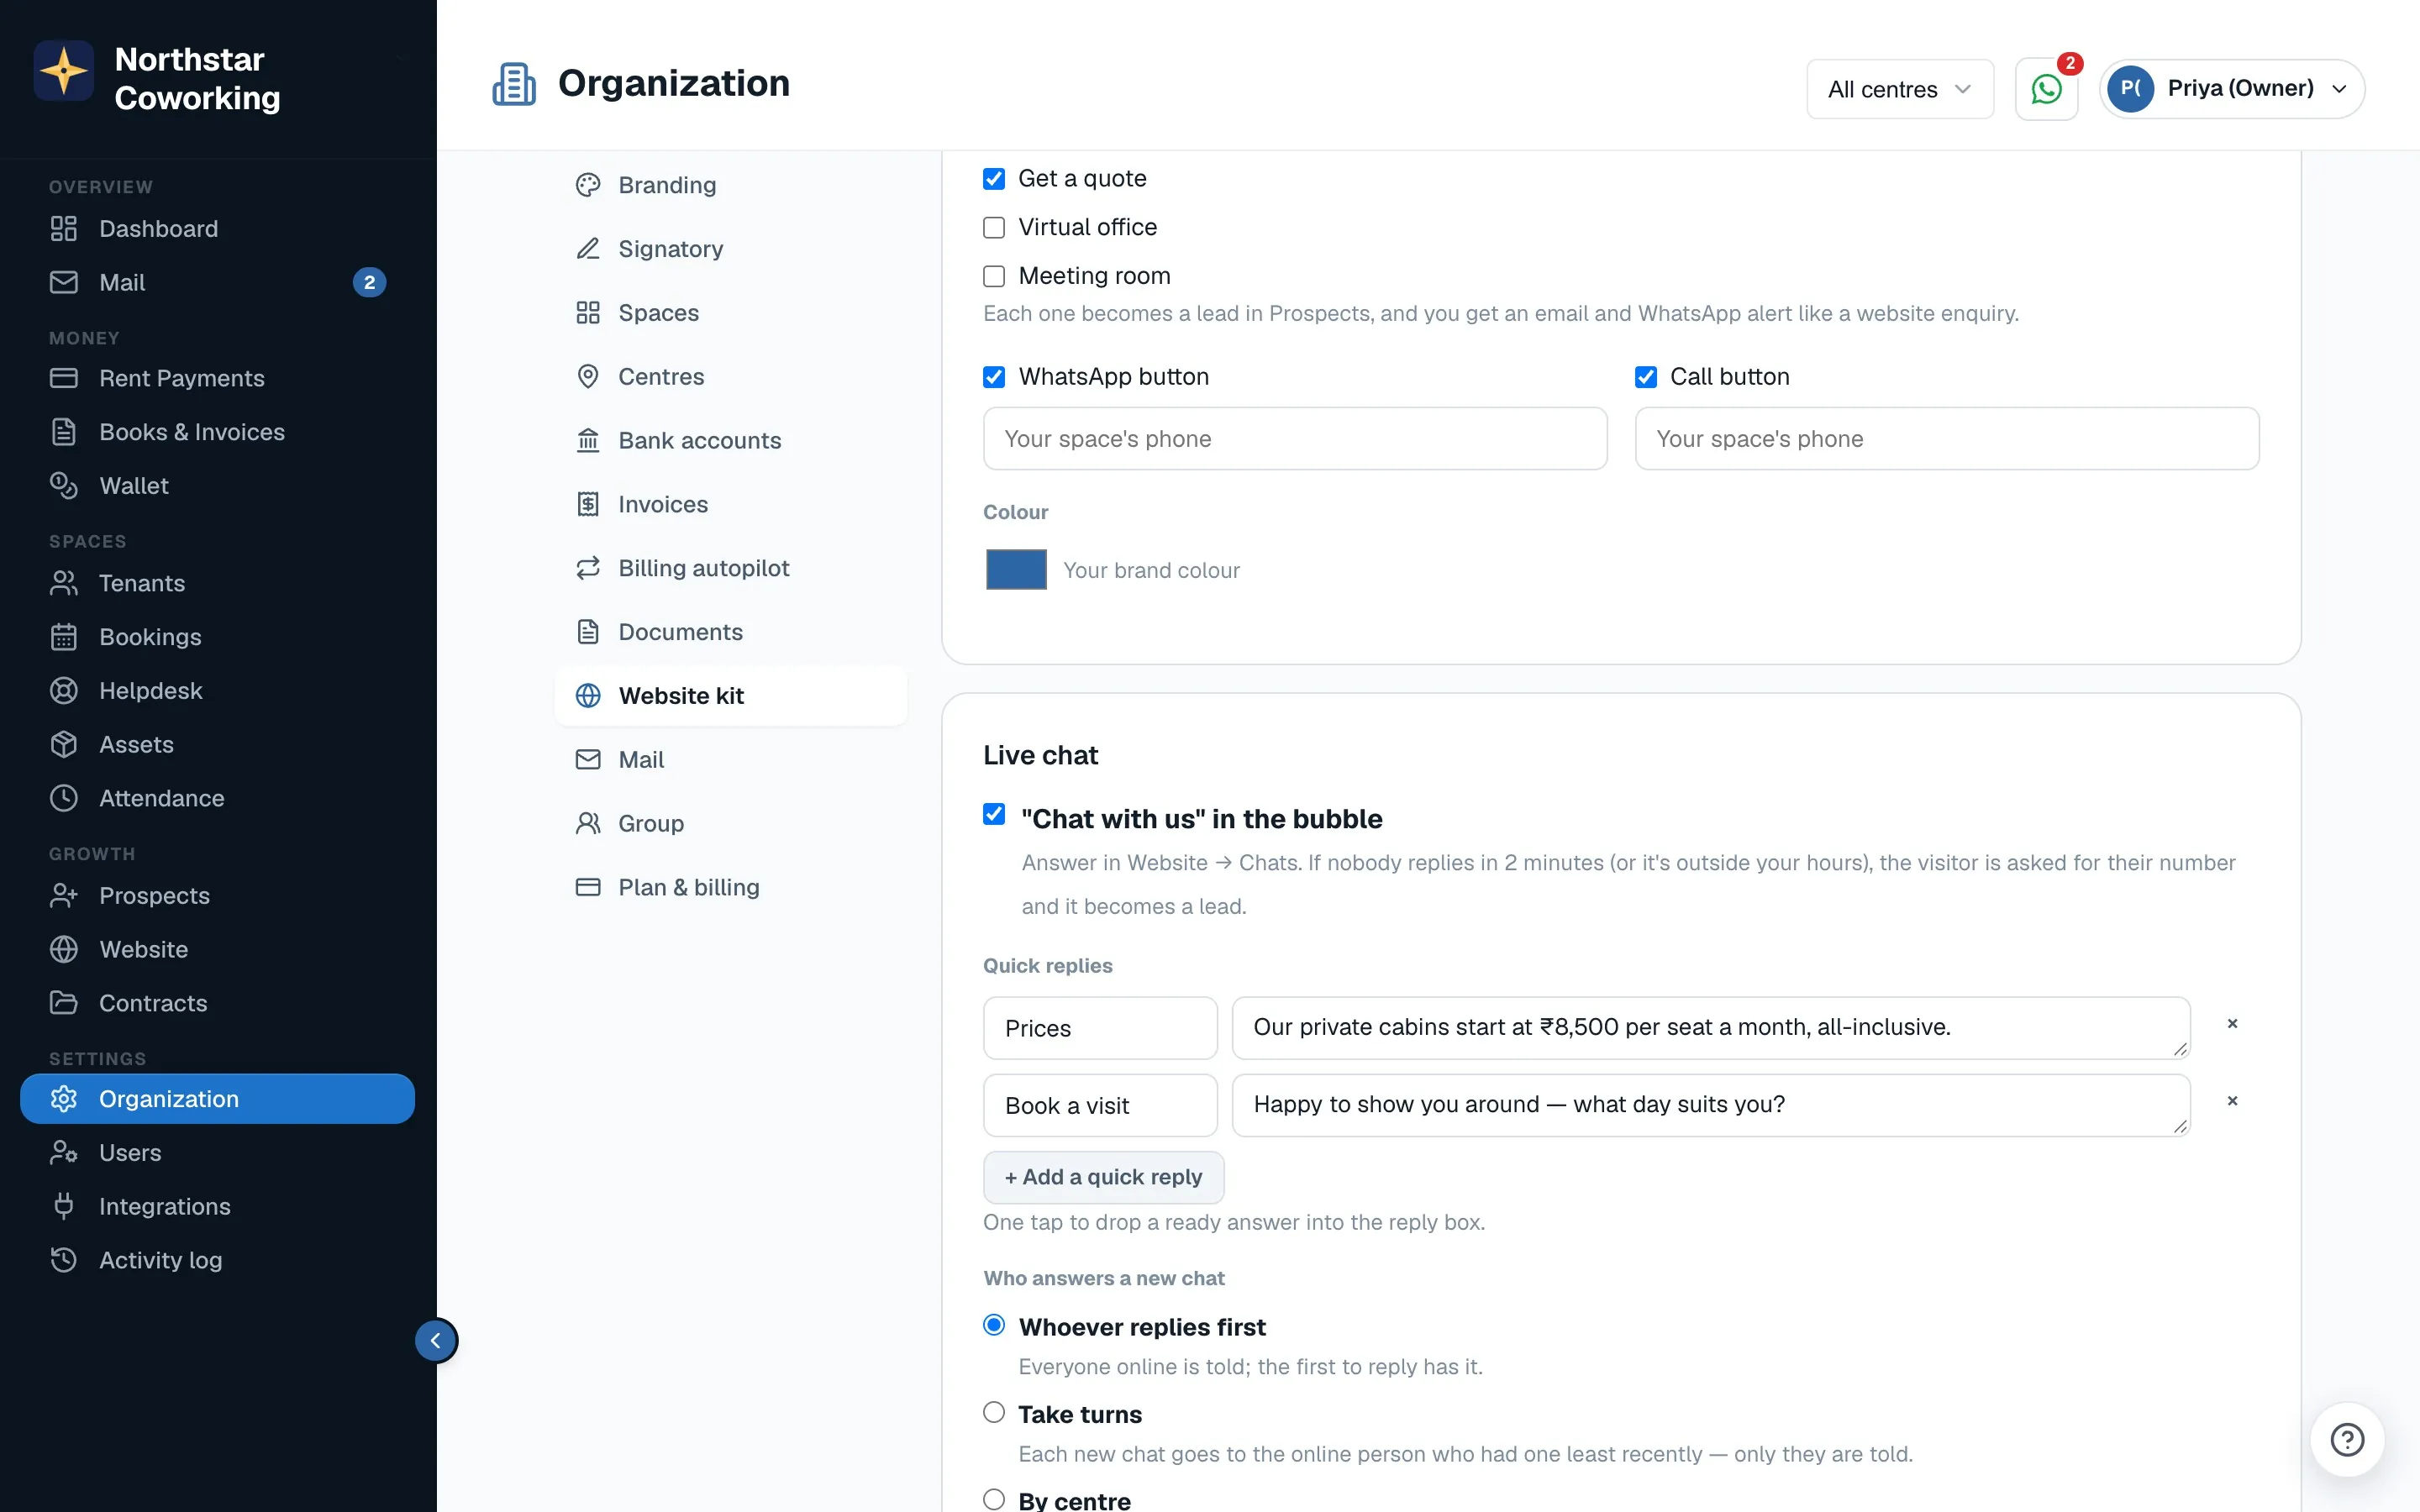
Task: Expand the Priya (Owner) account menu
Action: coord(2232,89)
